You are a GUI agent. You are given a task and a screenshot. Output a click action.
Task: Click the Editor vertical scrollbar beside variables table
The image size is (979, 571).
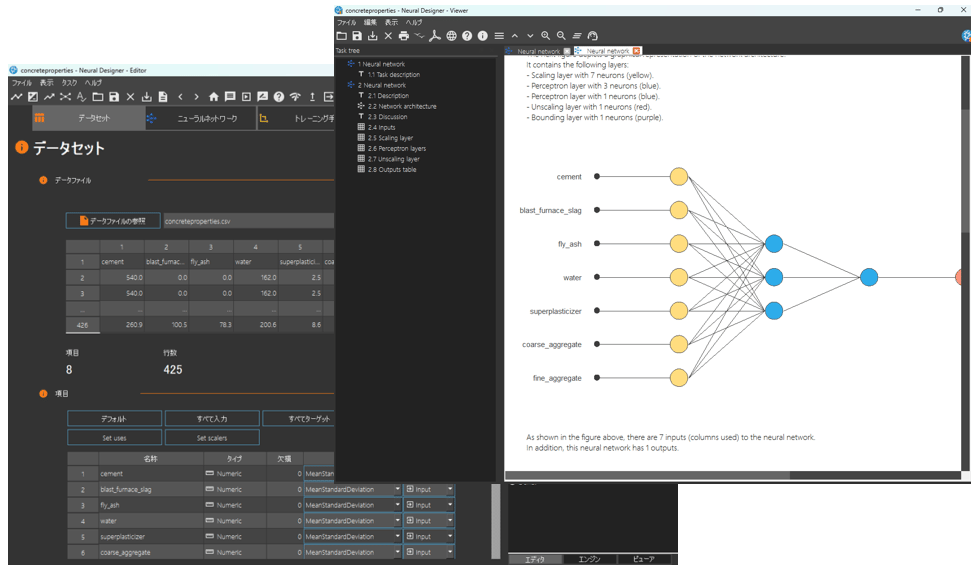tap(496, 521)
